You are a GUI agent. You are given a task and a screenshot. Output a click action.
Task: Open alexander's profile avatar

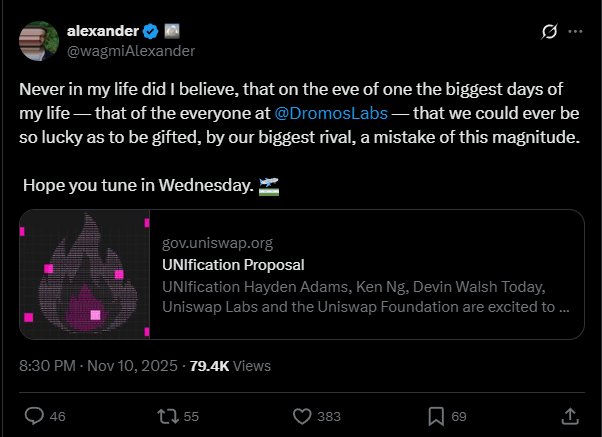click(x=38, y=40)
